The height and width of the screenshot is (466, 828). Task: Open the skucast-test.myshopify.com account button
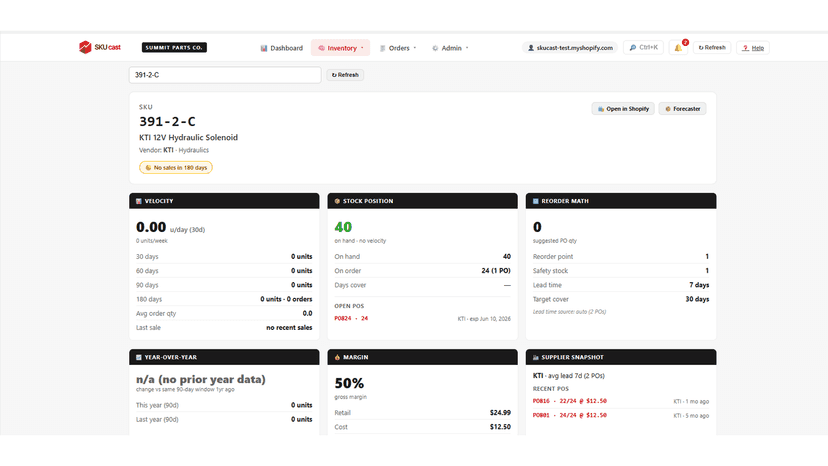click(570, 48)
